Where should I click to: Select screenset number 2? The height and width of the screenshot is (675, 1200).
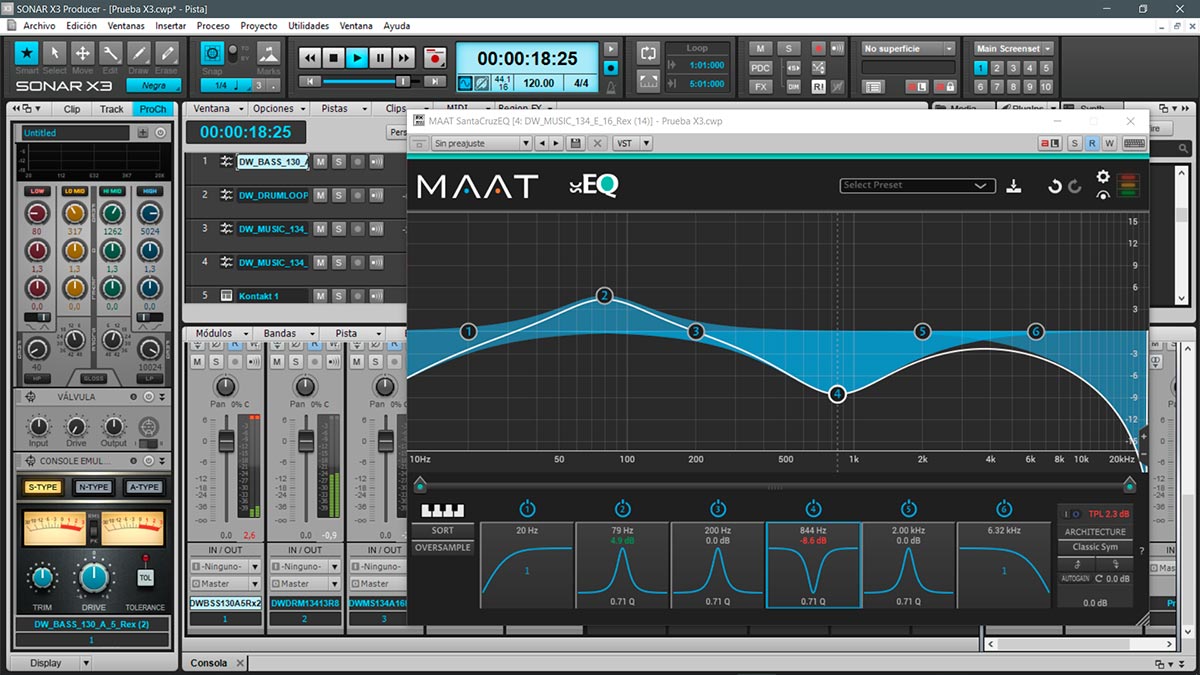tap(998, 68)
